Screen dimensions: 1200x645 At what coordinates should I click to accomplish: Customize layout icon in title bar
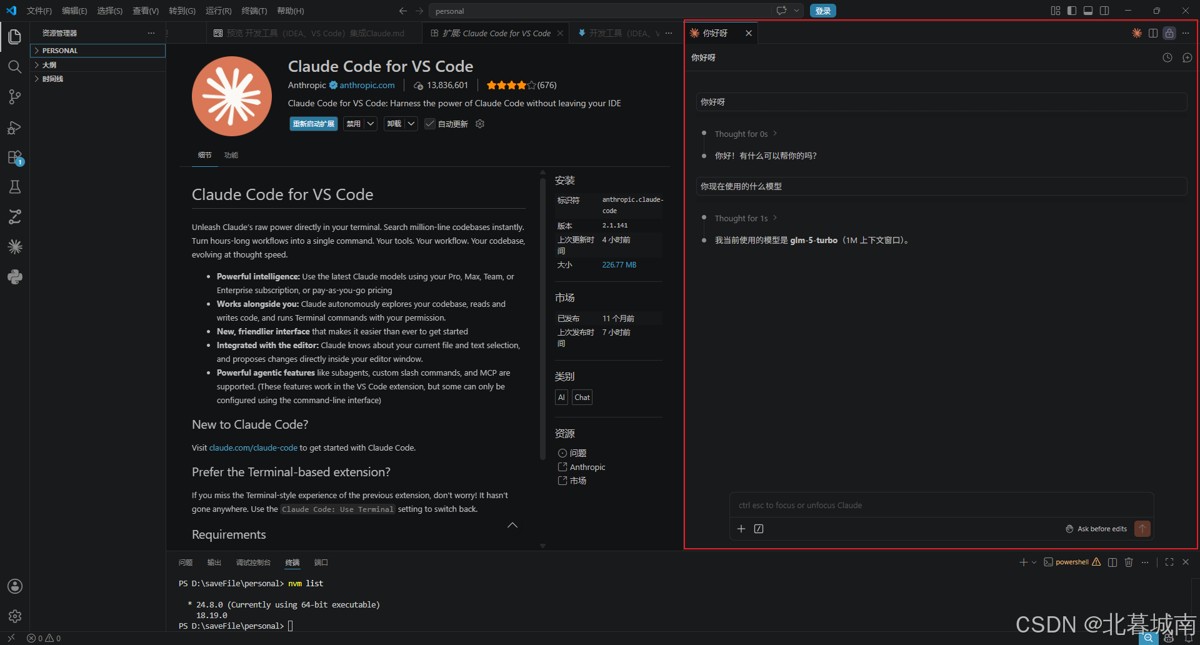point(1055,11)
